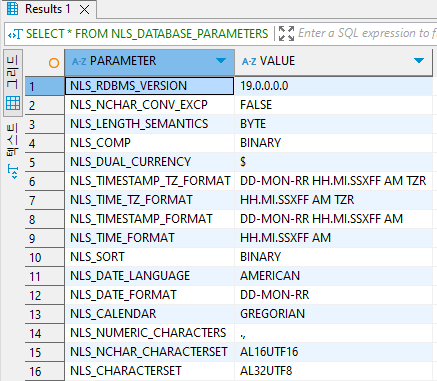
Task: Select the HH.MI.SSXFF AM TZR value cell
Action: (x=333, y=200)
